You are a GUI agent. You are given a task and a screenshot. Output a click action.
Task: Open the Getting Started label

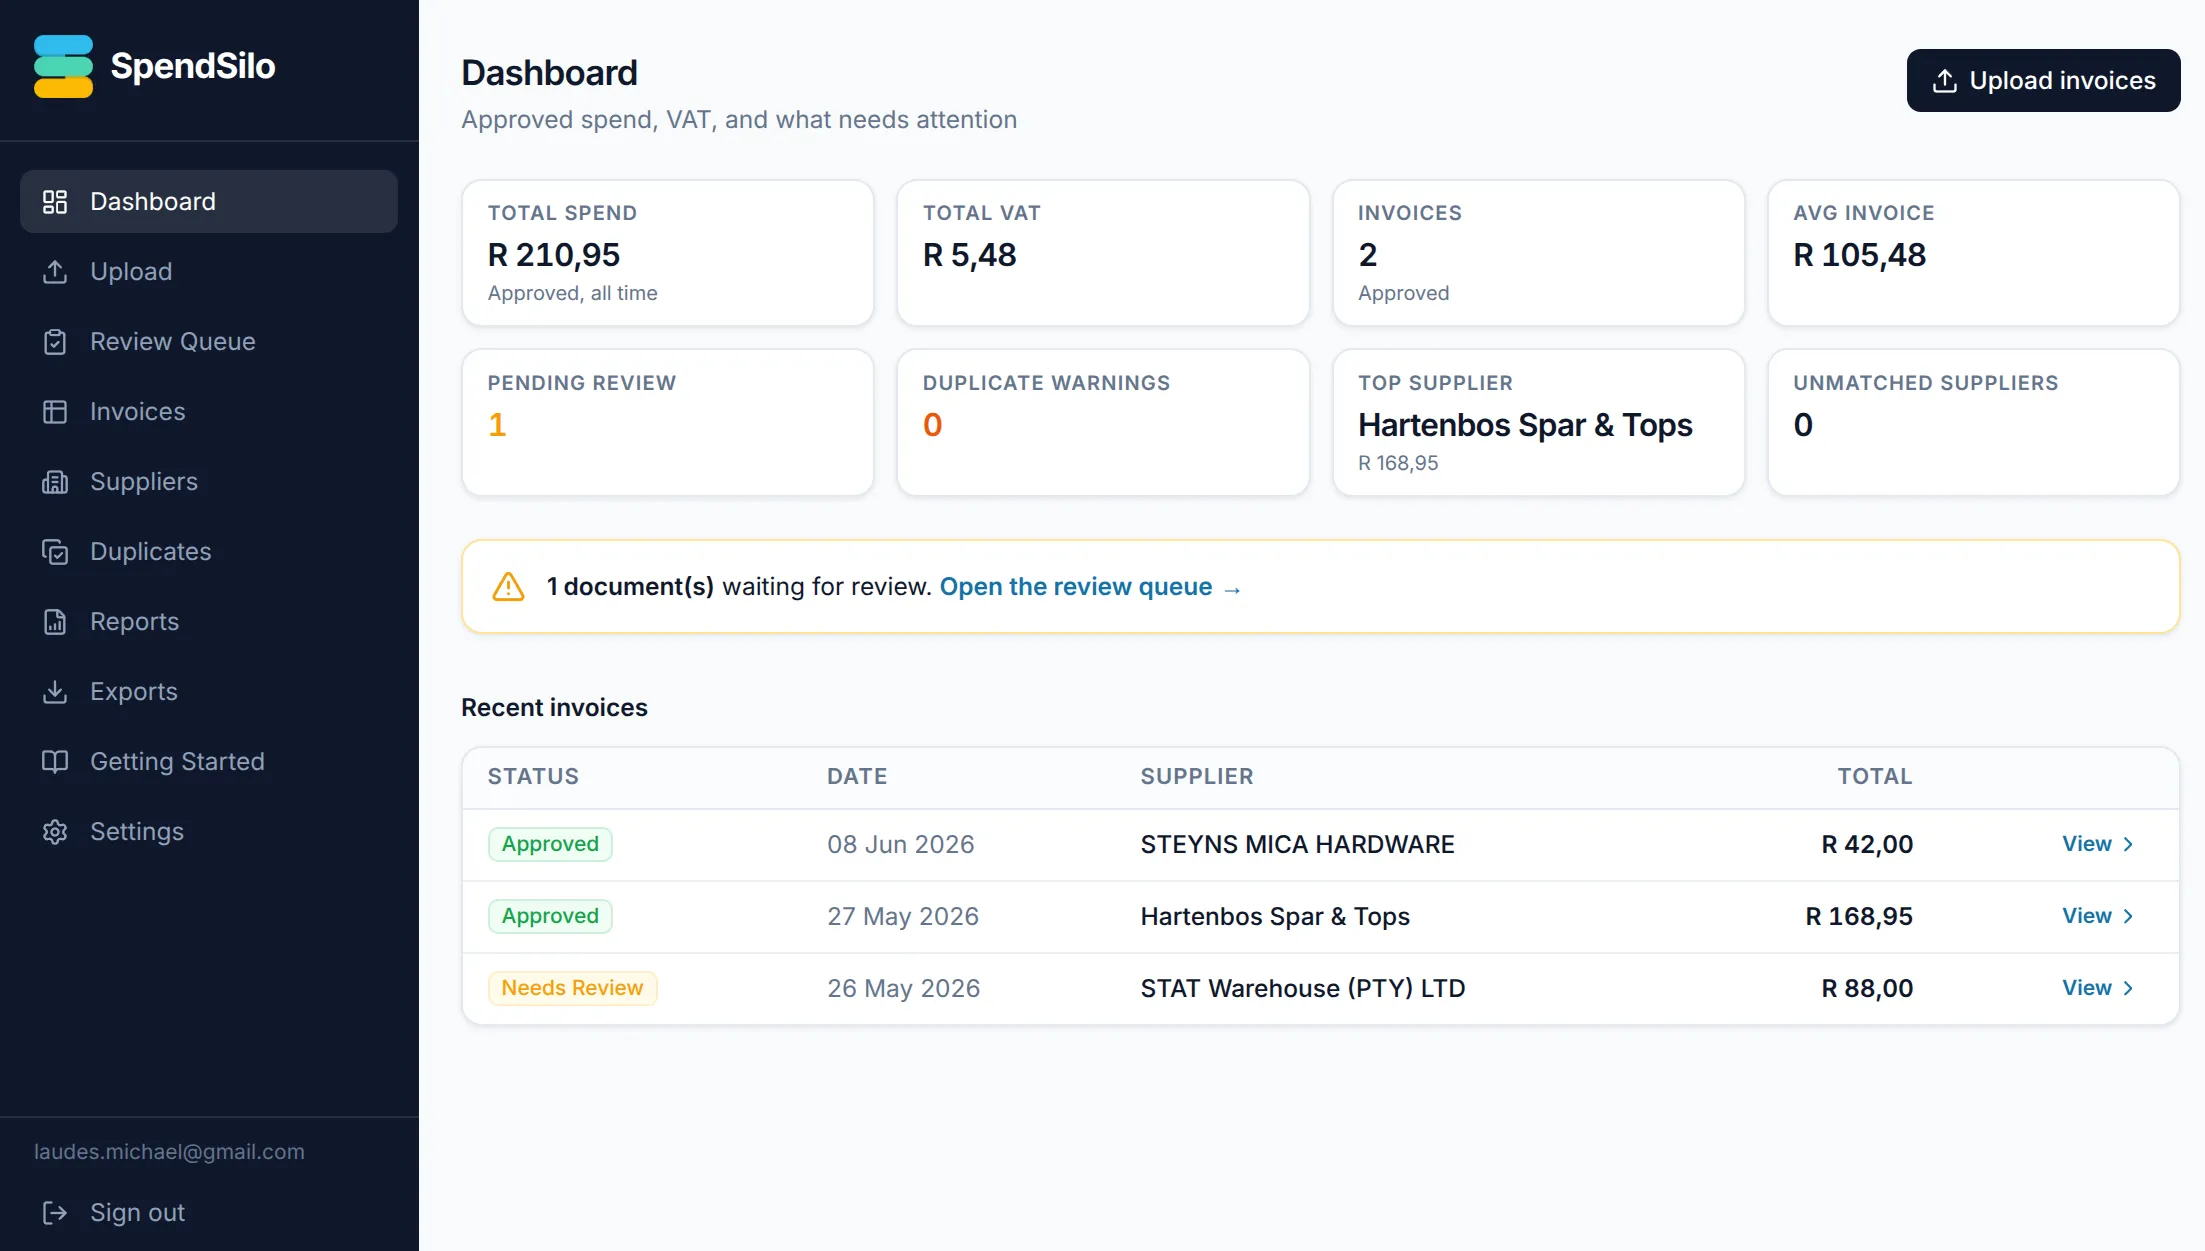pyautogui.click(x=177, y=762)
